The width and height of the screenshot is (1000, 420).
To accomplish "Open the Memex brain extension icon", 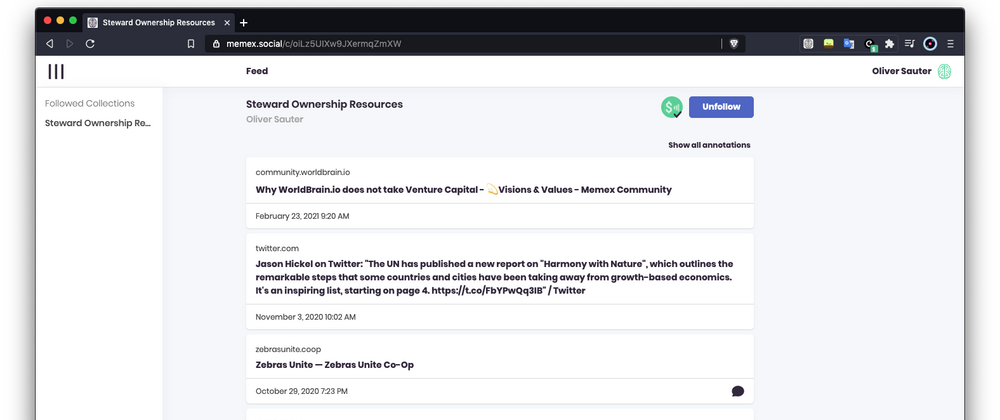I will [808, 44].
